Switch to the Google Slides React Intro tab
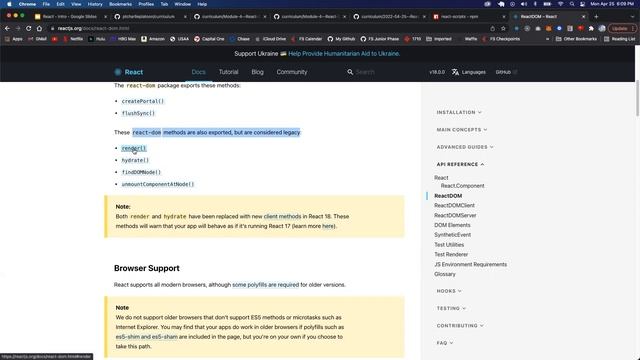Screen dimensions: 640x360 (x=70, y=17)
